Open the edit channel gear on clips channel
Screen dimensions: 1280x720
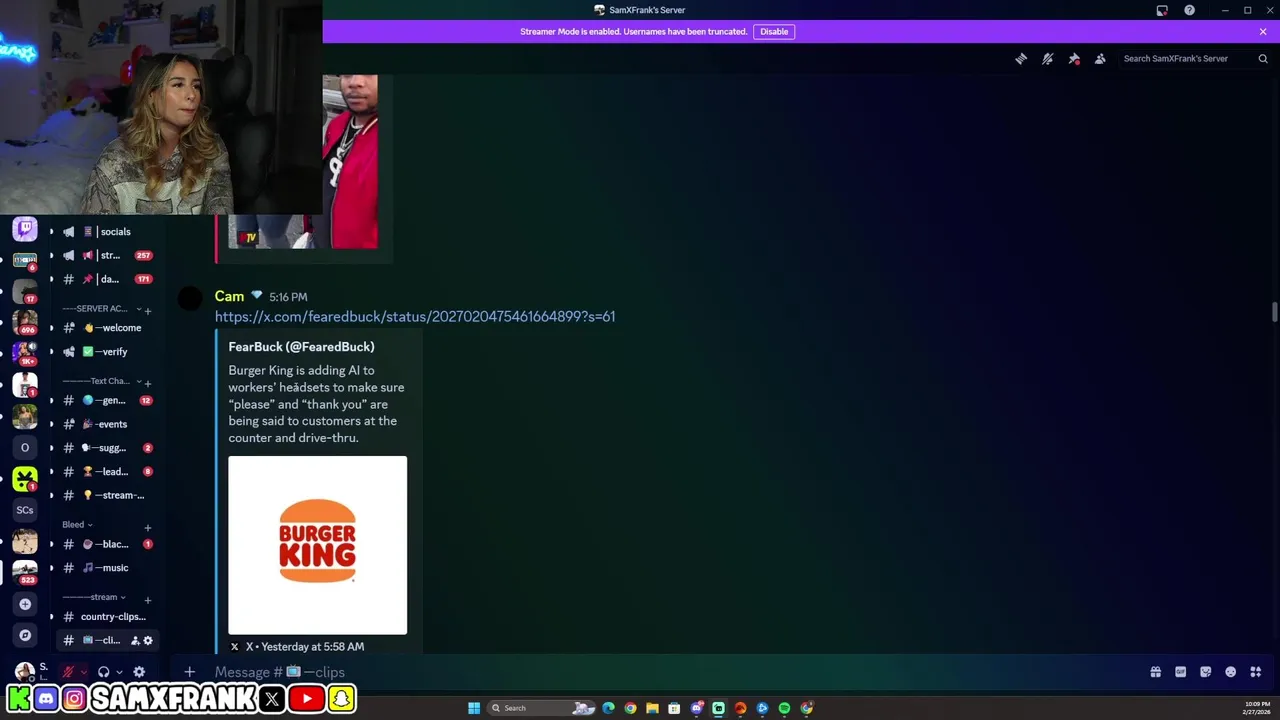pyautogui.click(x=148, y=641)
